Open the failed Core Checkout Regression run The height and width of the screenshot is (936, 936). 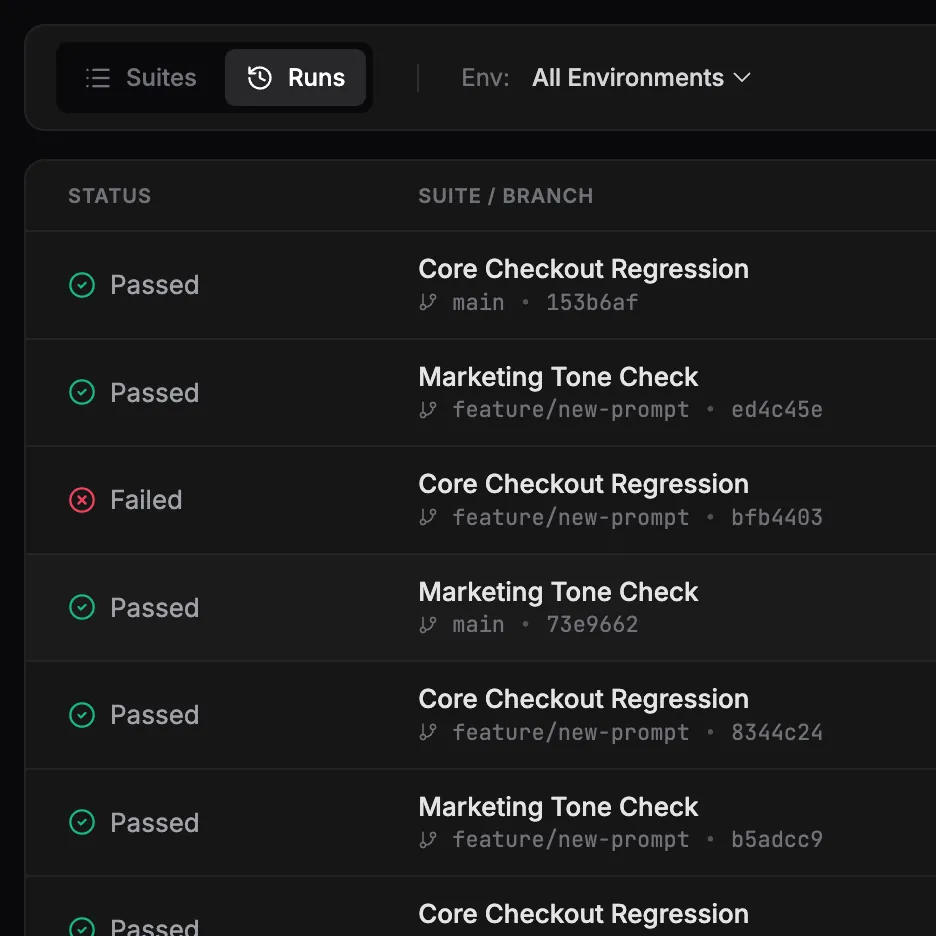(583, 484)
